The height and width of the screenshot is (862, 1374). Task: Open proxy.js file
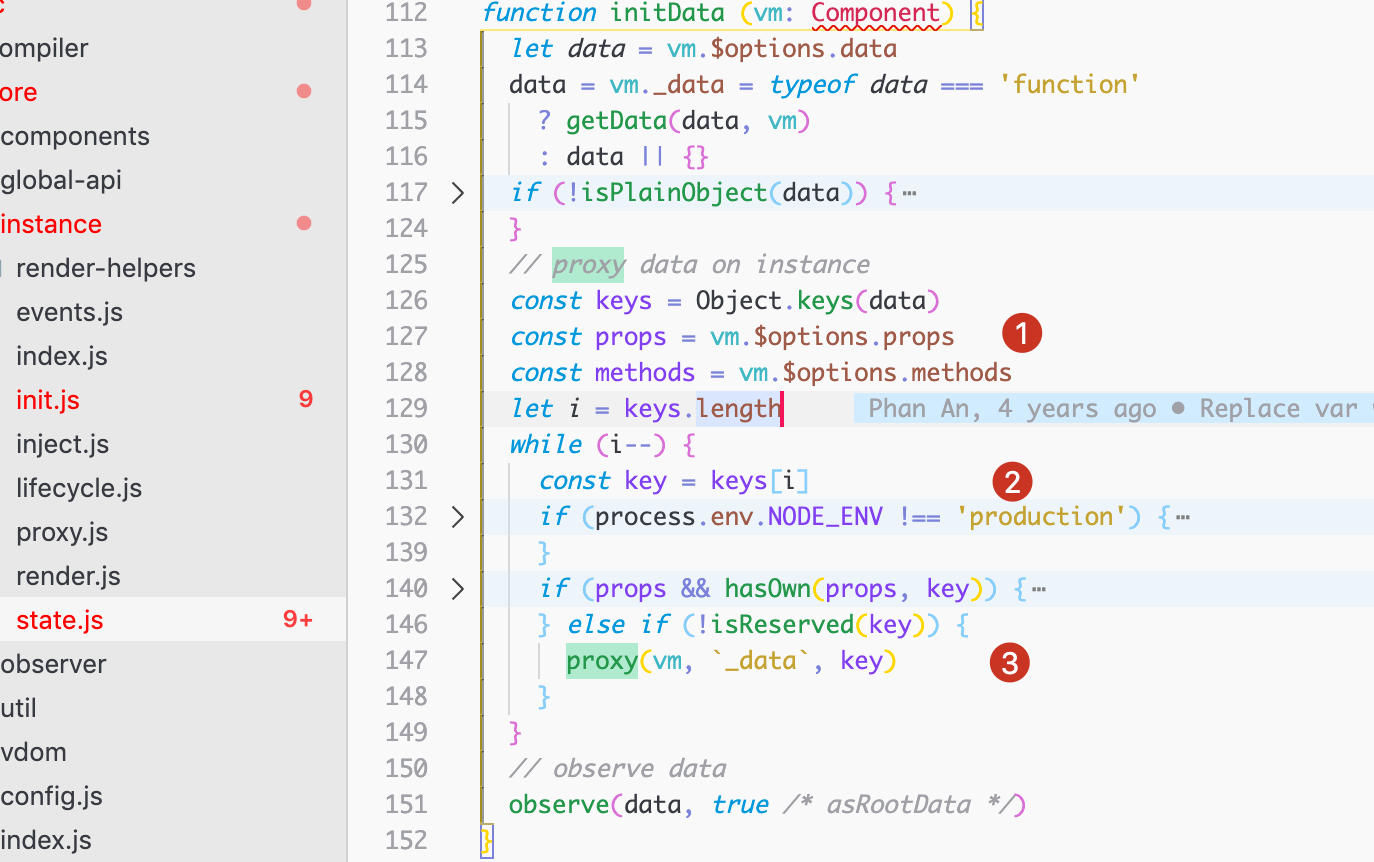(x=62, y=532)
